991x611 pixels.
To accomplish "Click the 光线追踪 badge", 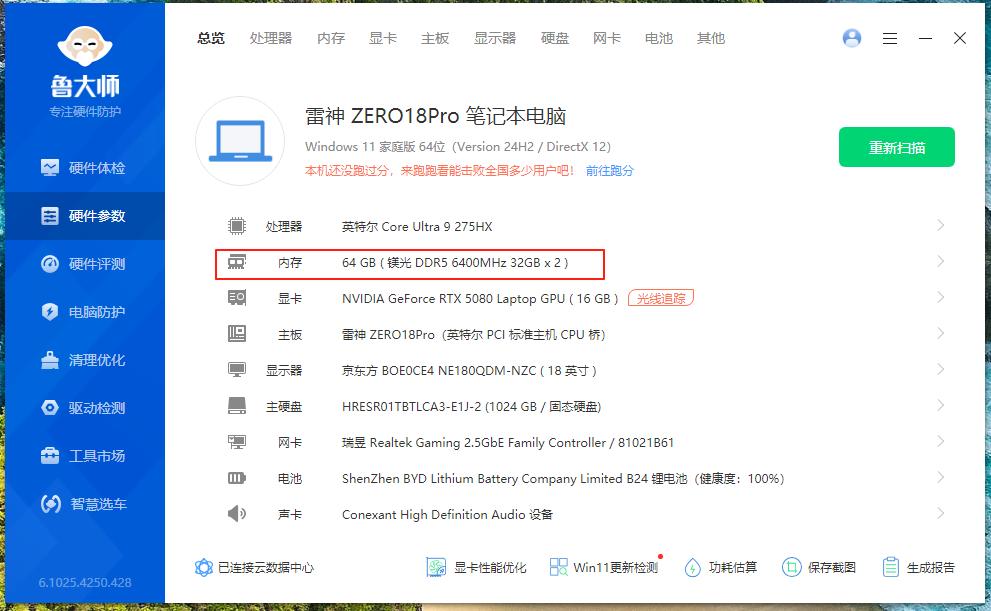I will point(661,298).
